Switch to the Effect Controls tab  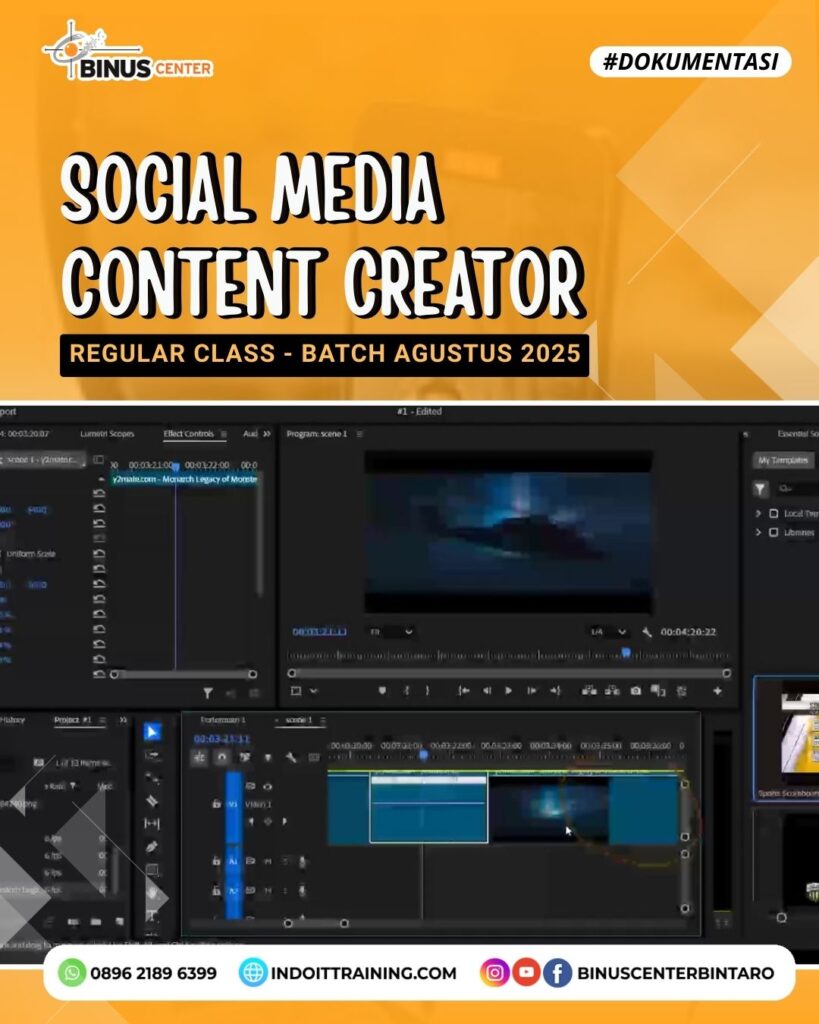click(x=189, y=434)
